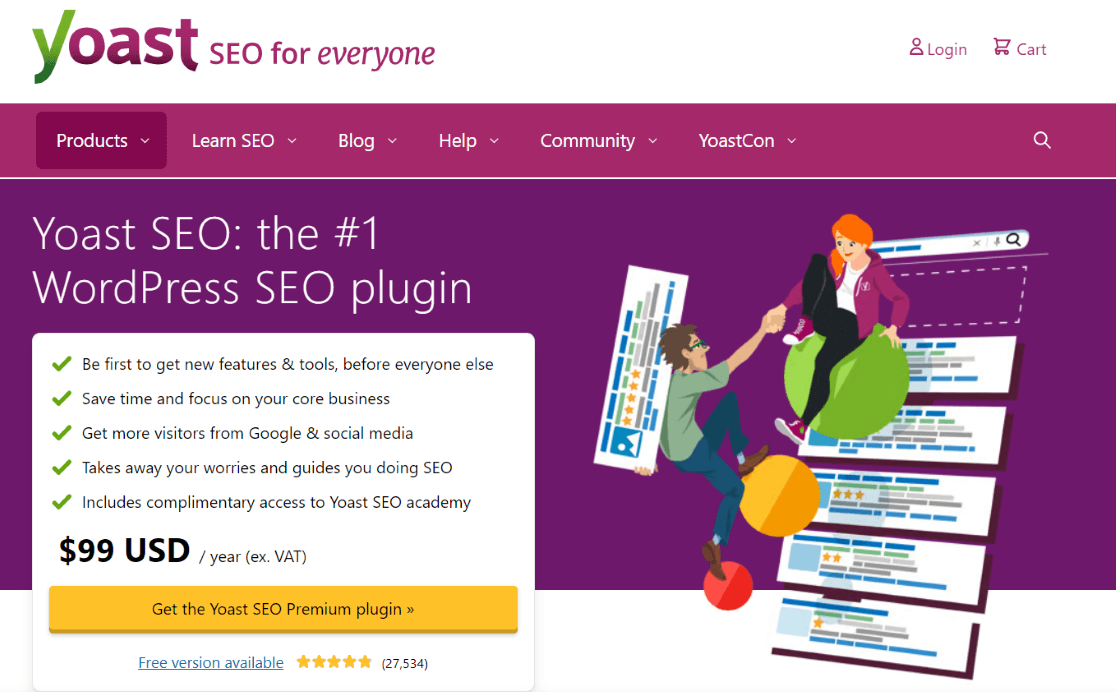Click the first star in the rating
This screenshot has height=692, width=1116.
point(303,661)
